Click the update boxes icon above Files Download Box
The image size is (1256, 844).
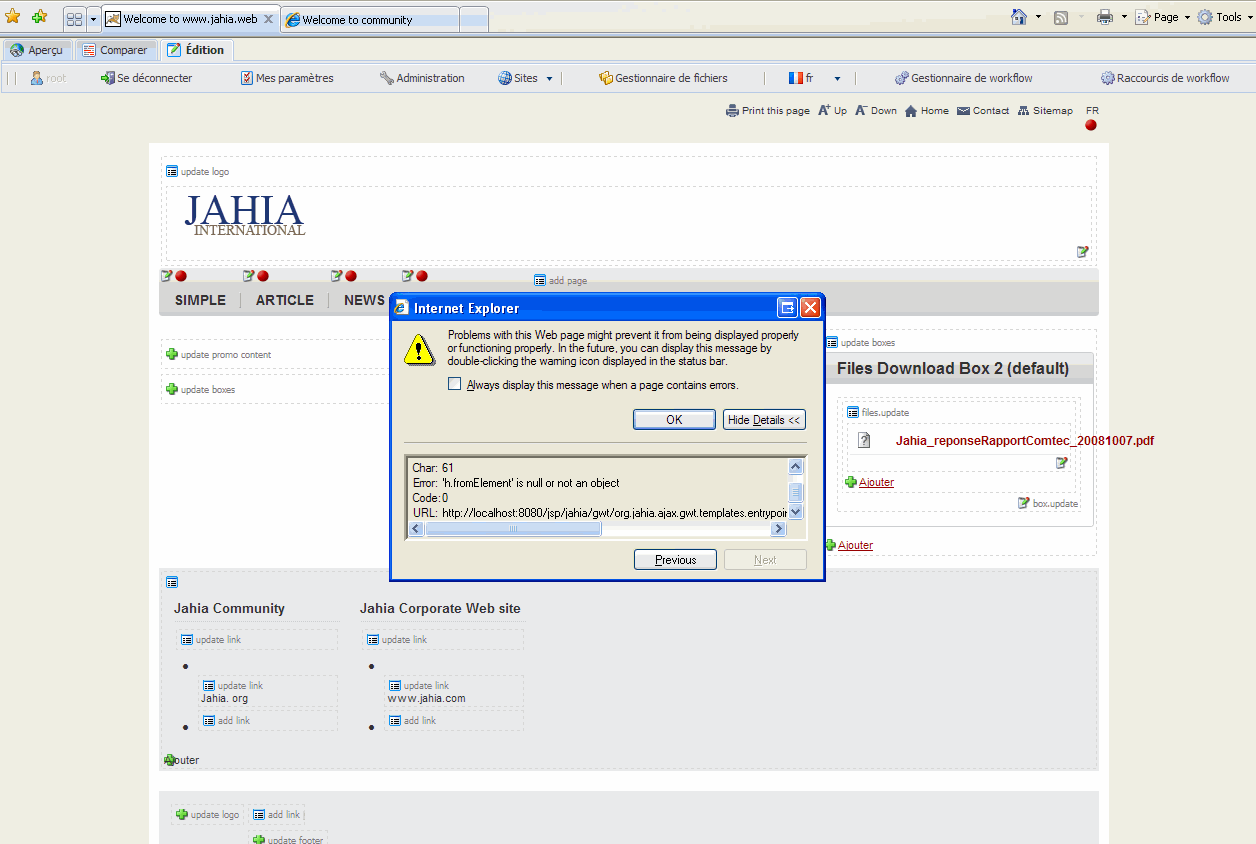[832, 343]
